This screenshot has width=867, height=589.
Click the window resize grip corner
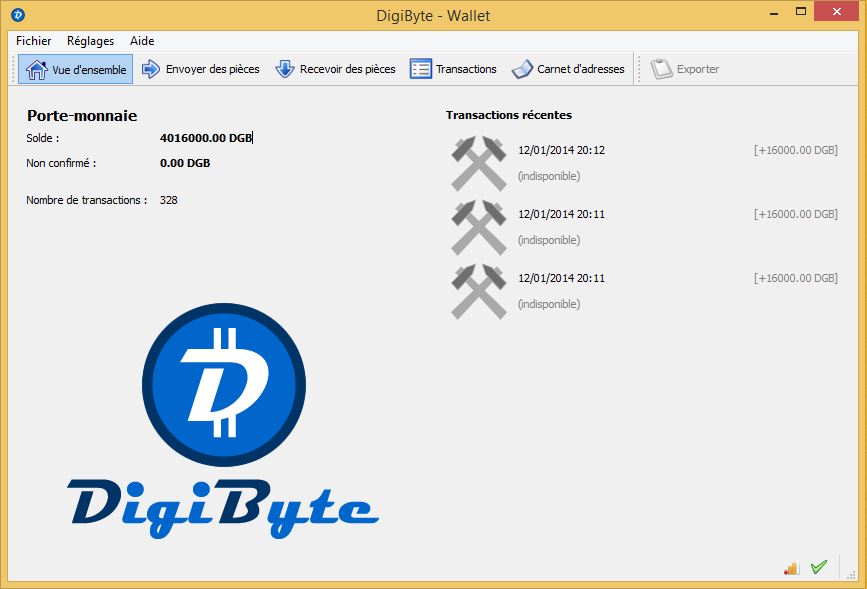[852, 575]
